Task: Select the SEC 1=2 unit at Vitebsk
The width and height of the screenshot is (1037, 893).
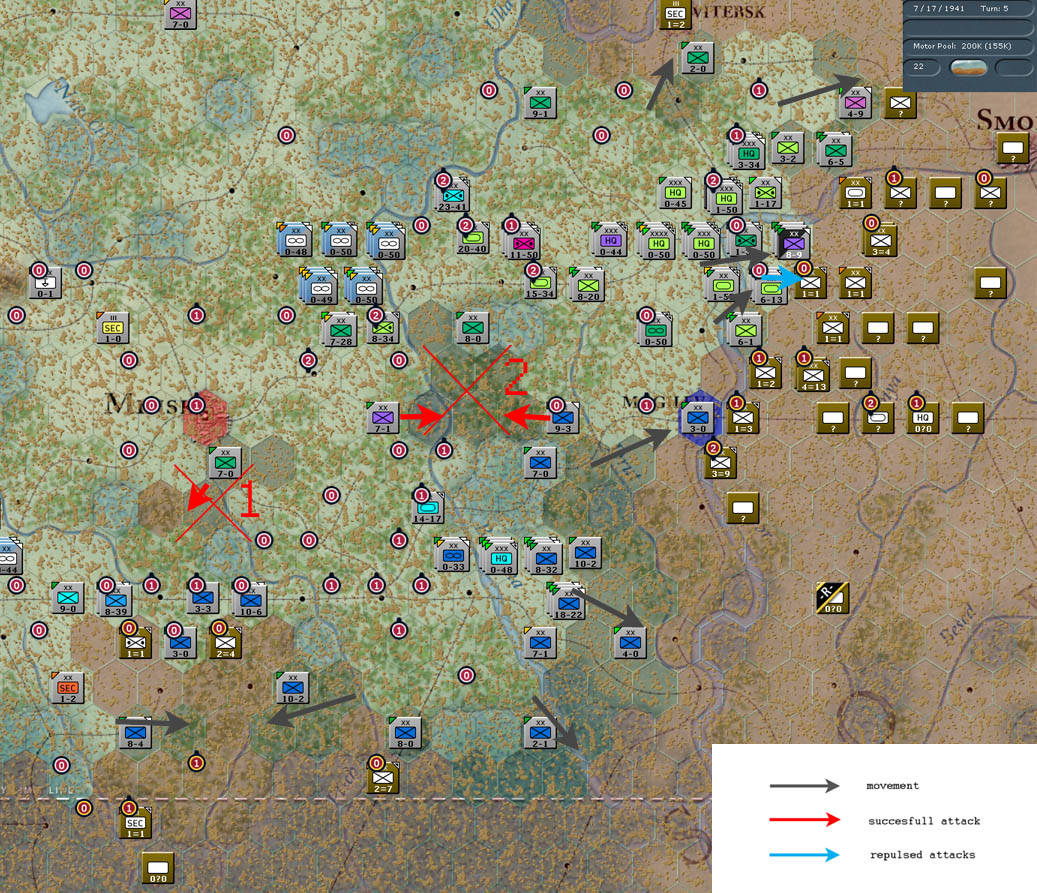Action: point(675,14)
